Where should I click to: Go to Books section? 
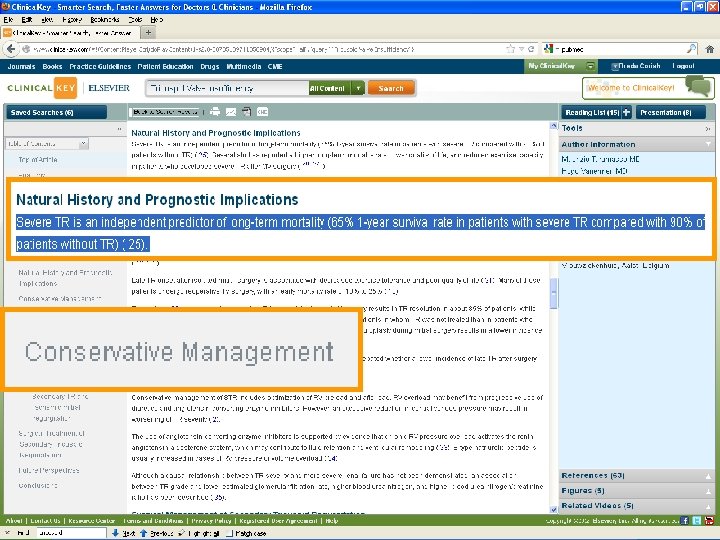point(52,67)
